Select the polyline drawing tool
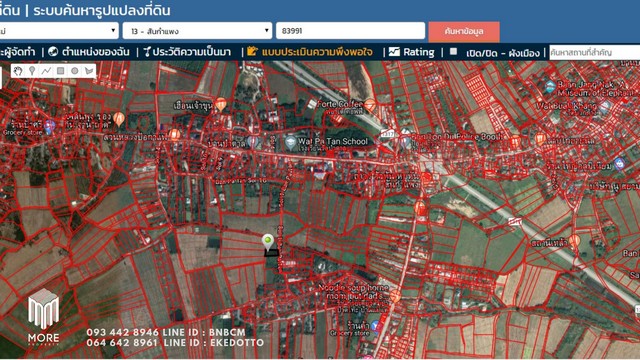 46,71
